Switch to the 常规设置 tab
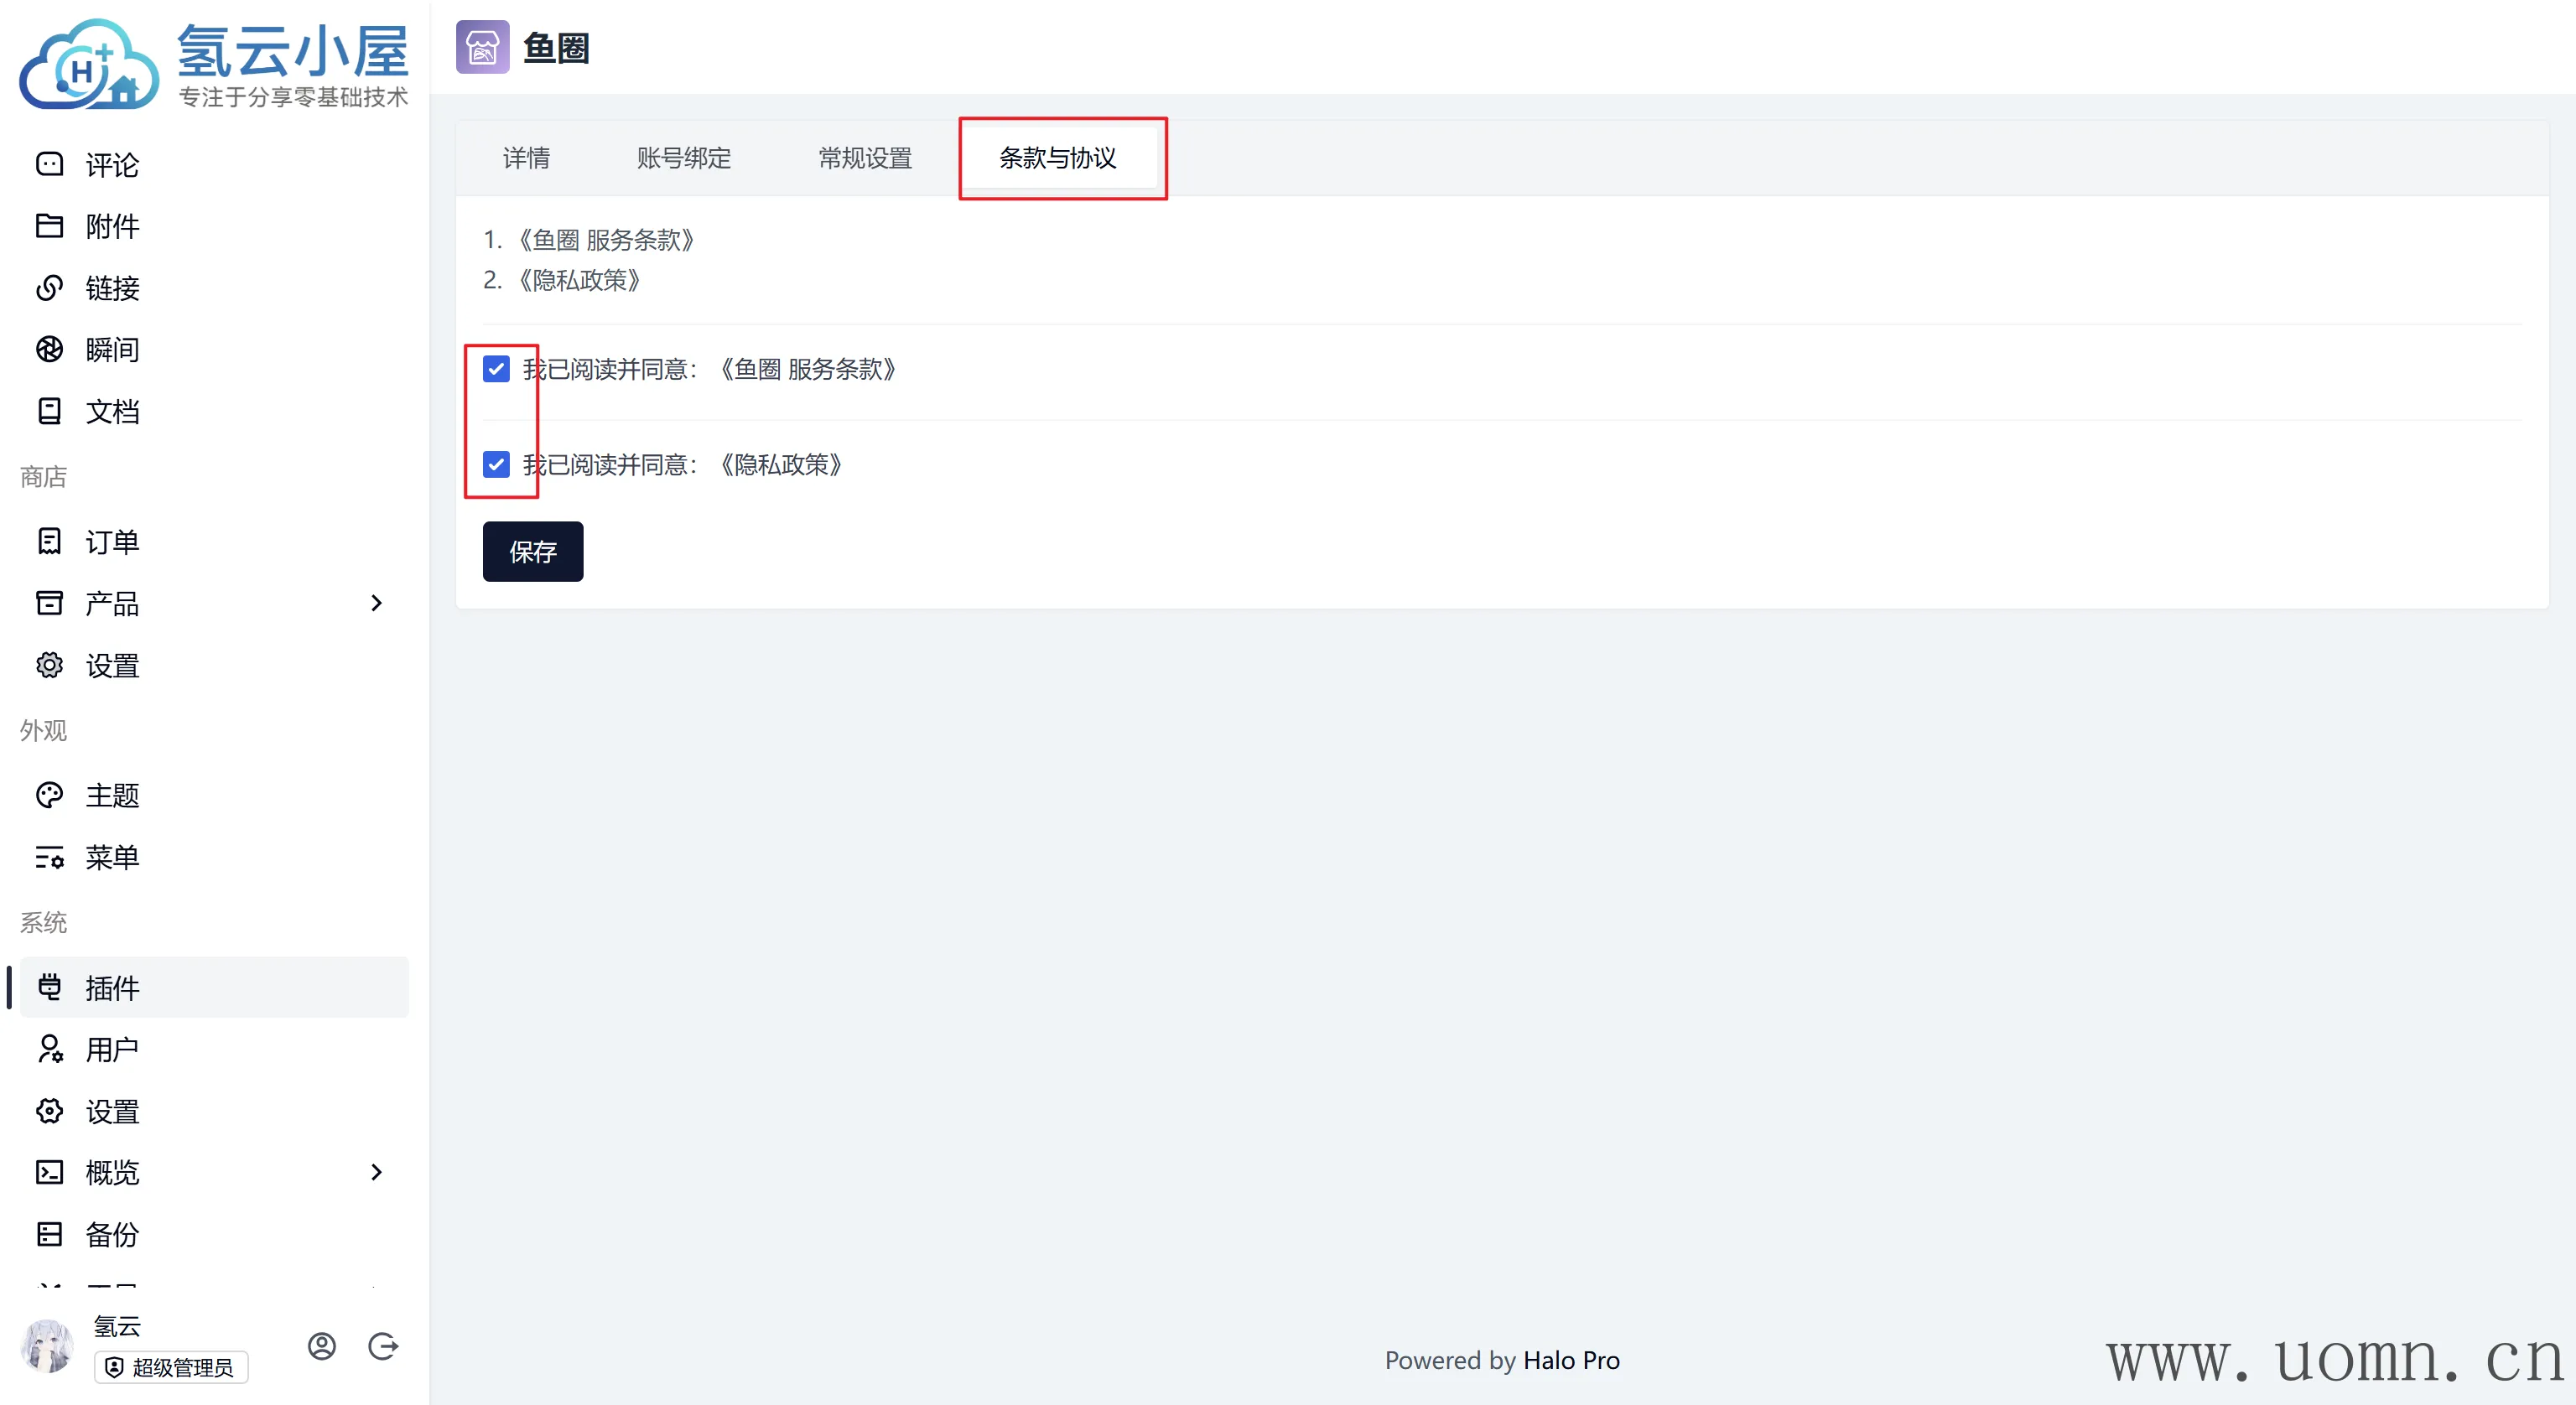The image size is (2576, 1405). [x=865, y=158]
